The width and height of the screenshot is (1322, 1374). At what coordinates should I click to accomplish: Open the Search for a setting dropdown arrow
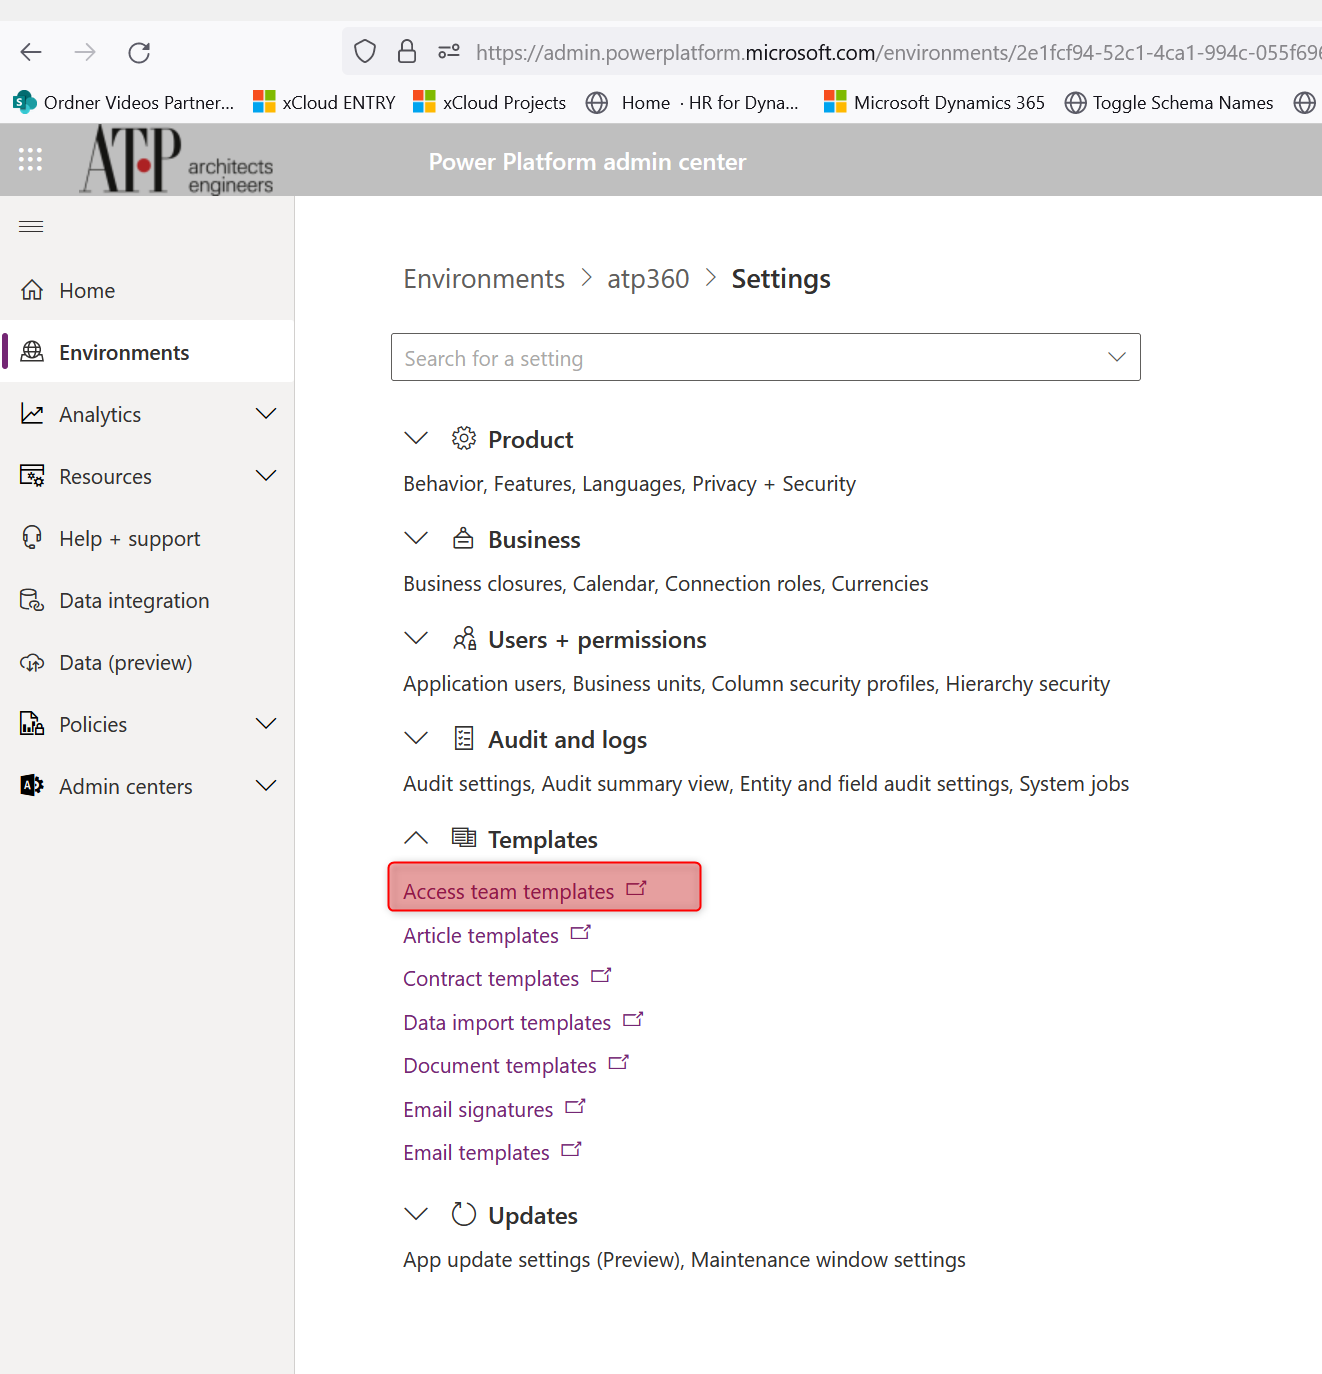(x=1117, y=357)
